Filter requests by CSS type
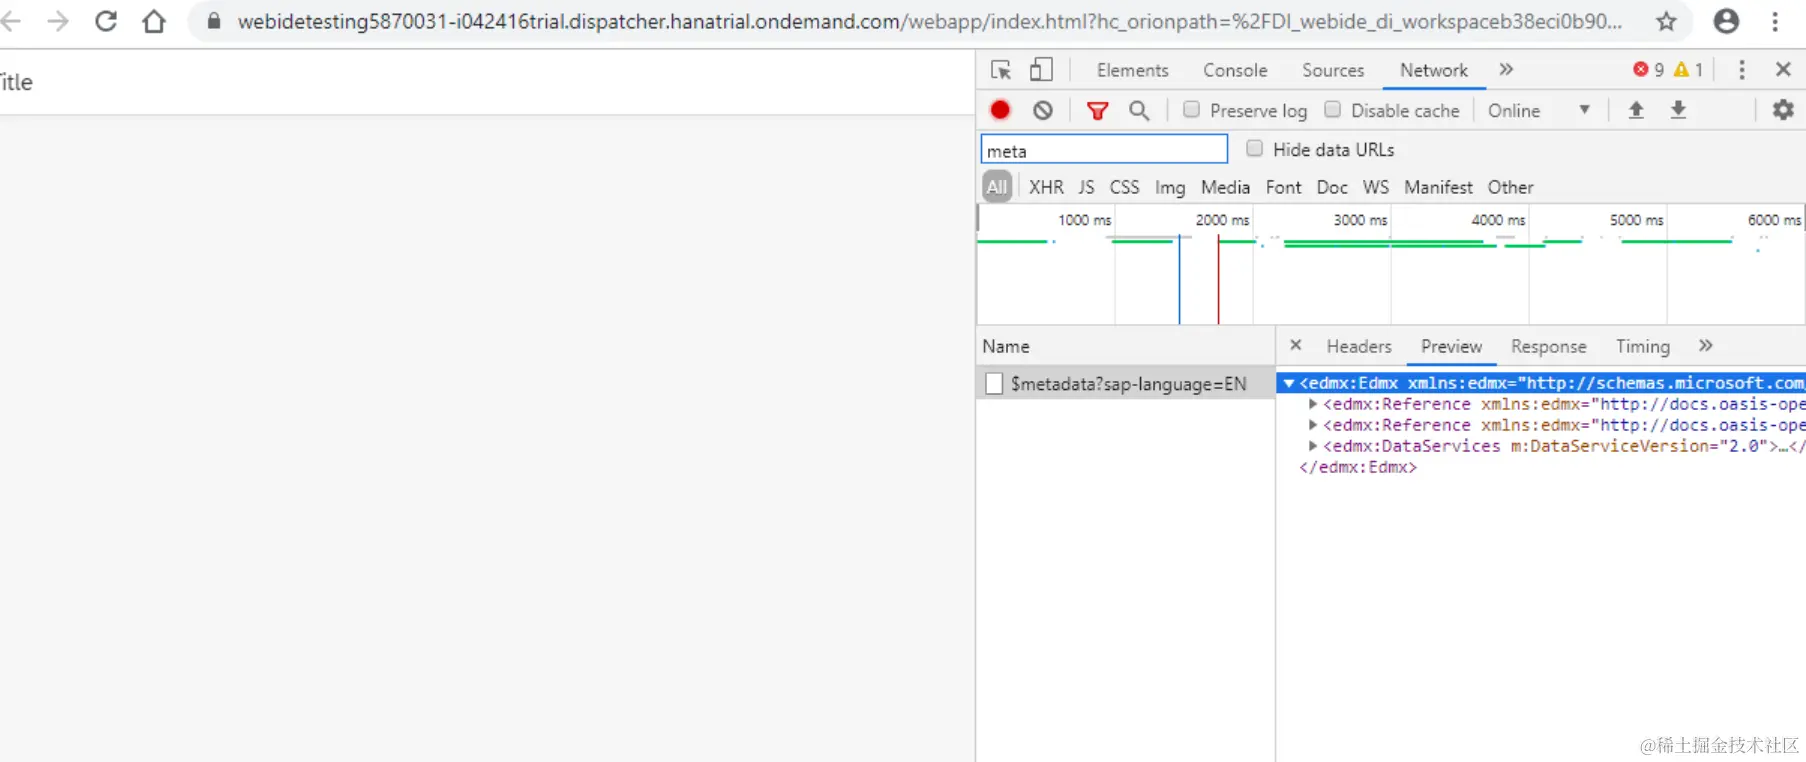1806x762 pixels. coord(1124,187)
